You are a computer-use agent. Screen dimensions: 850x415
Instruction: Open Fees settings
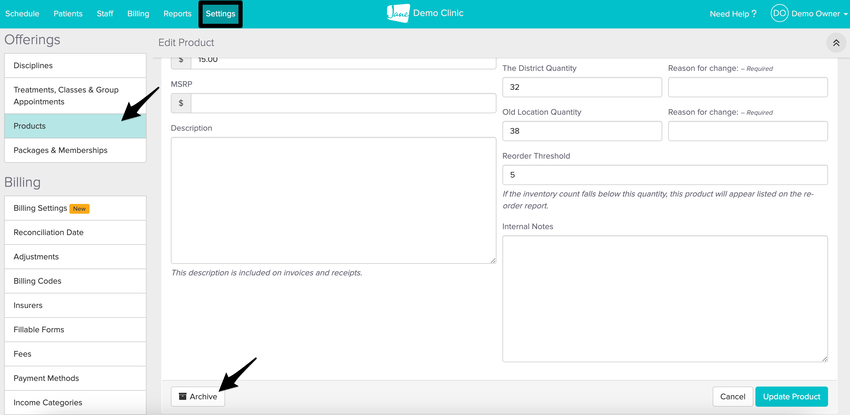click(75, 354)
